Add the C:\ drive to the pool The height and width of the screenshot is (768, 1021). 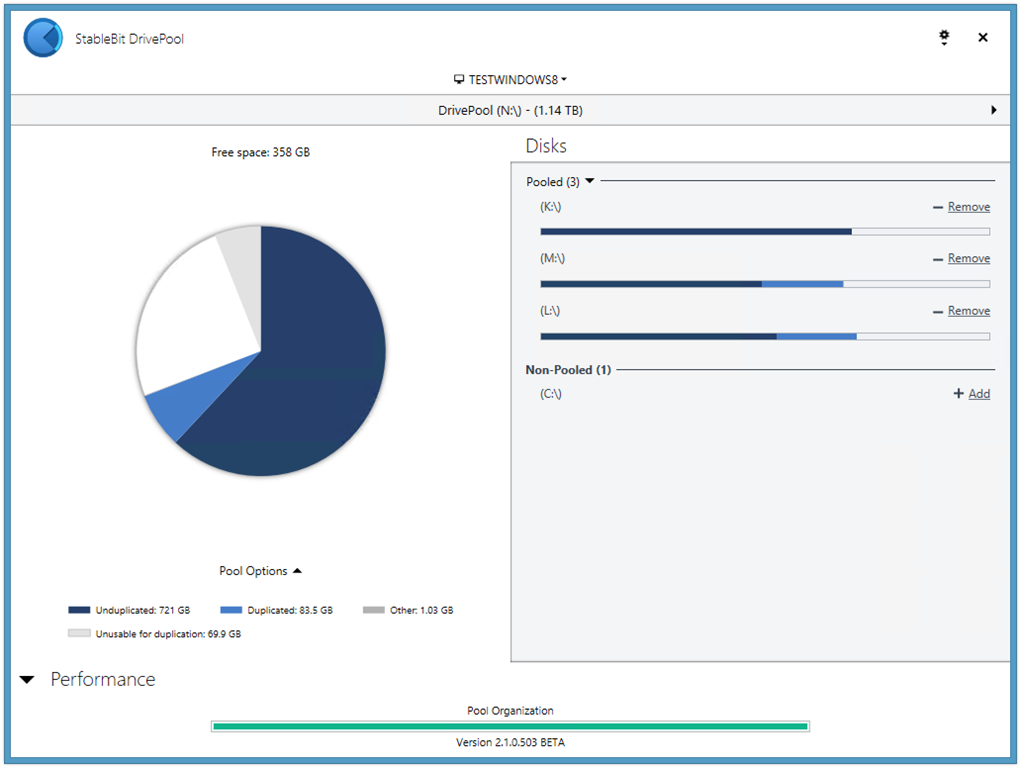[979, 393]
